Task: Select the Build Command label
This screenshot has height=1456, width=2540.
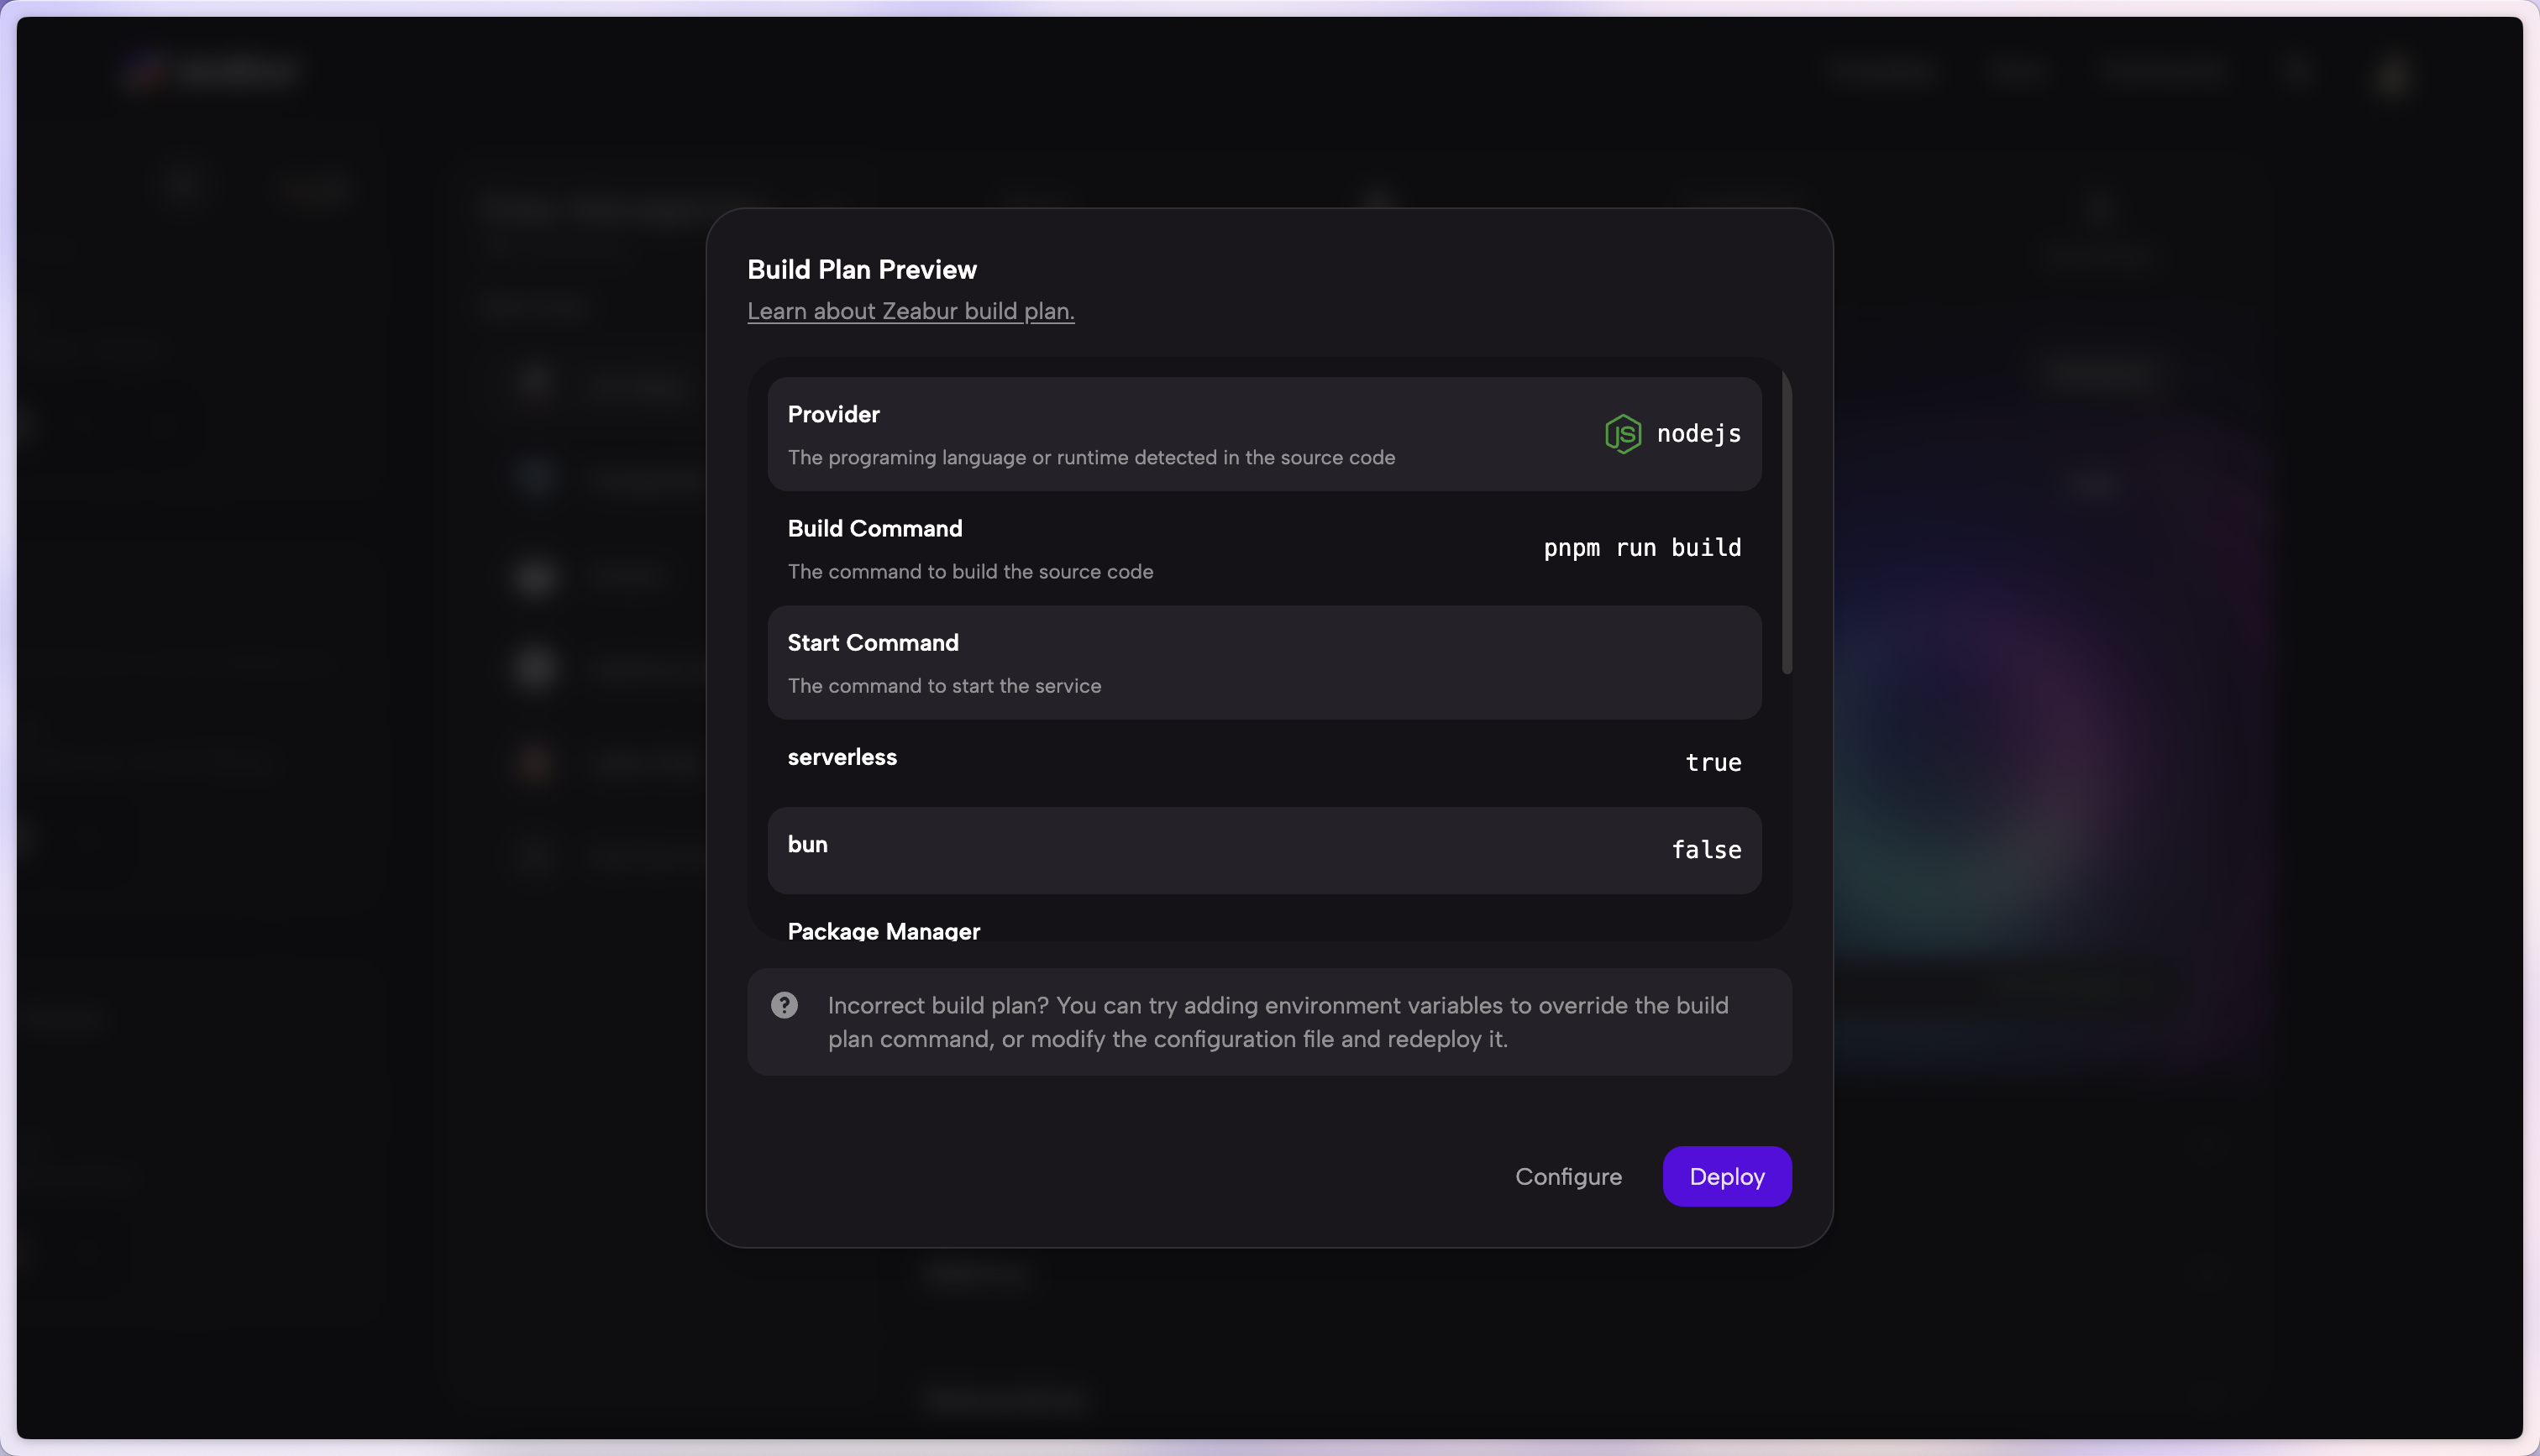Action: pyautogui.click(x=874, y=528)
